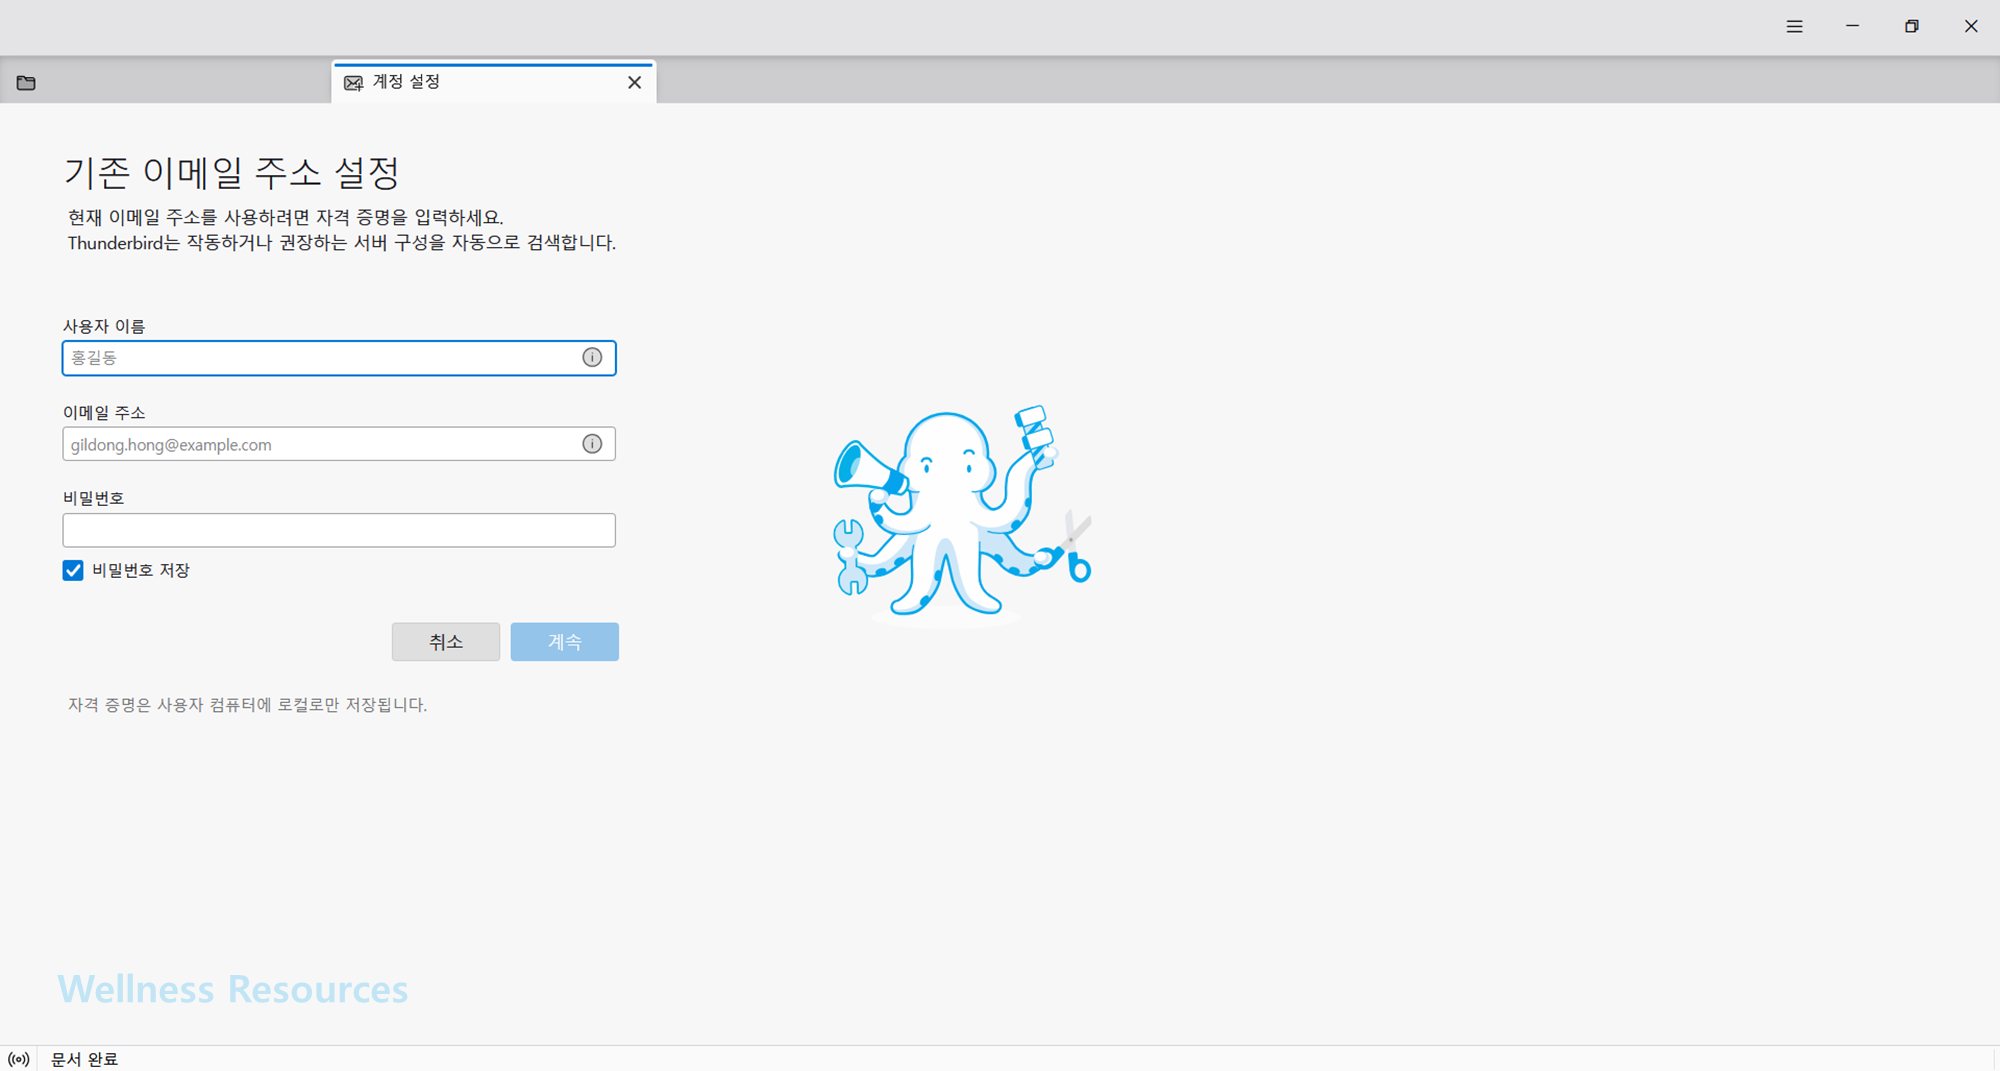The height and width of the screenshot is (1071, 2000).
Task: Close the Thunderbird window
Action: [x=1970, y=27]
